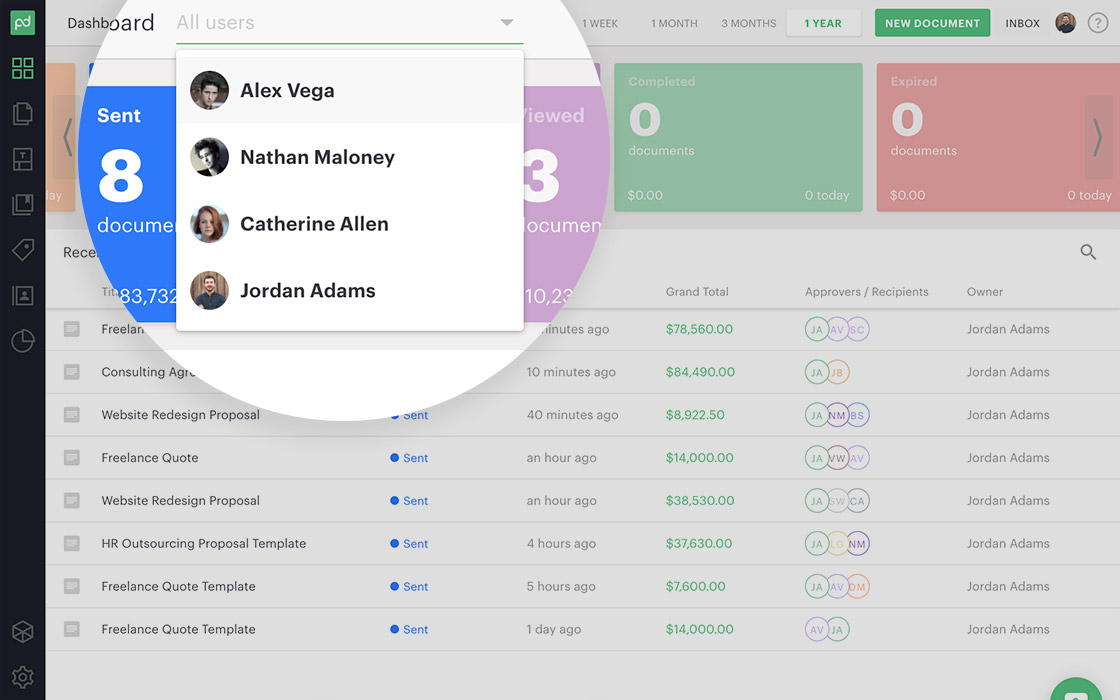Select Catherine Allen from users list
Image resolution: width=1120 pixels, height=700 pixels.
coord(349,224)
